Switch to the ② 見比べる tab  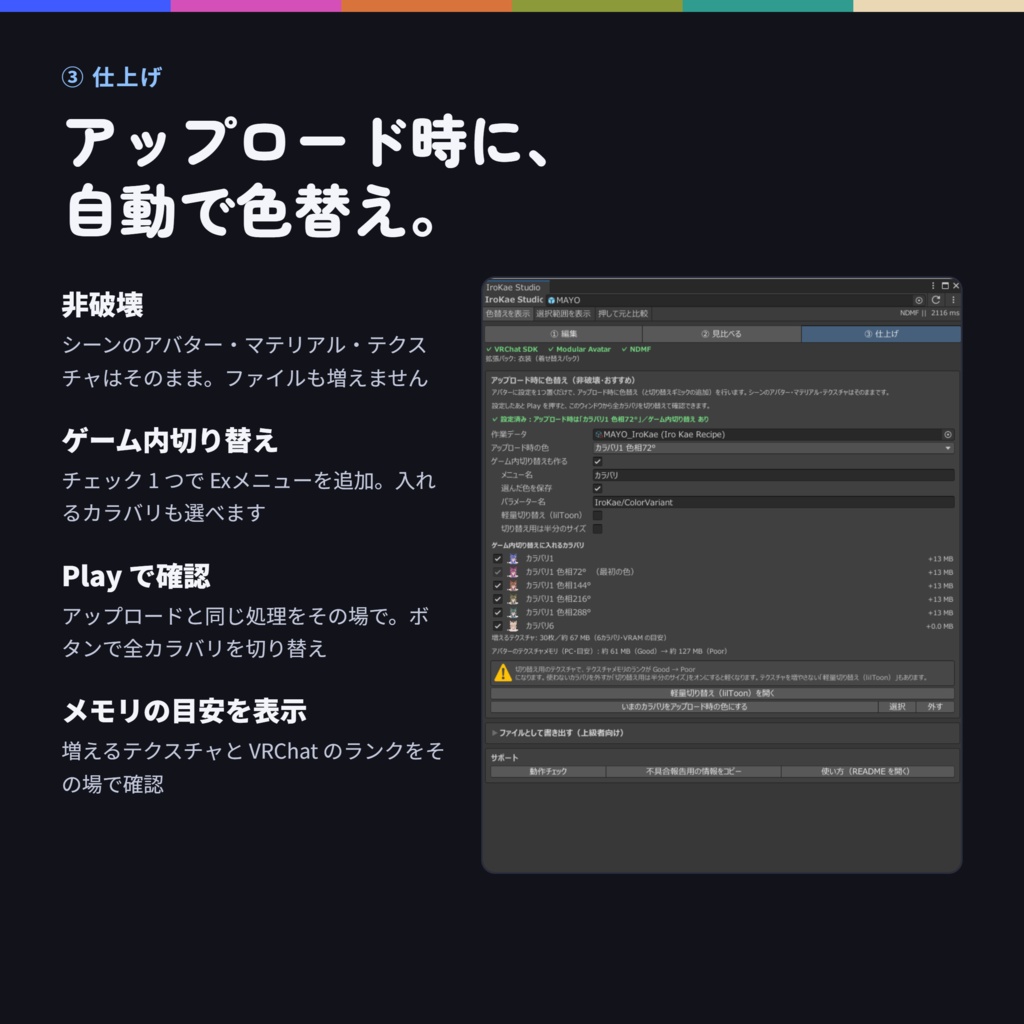click(x=722, y=334)
